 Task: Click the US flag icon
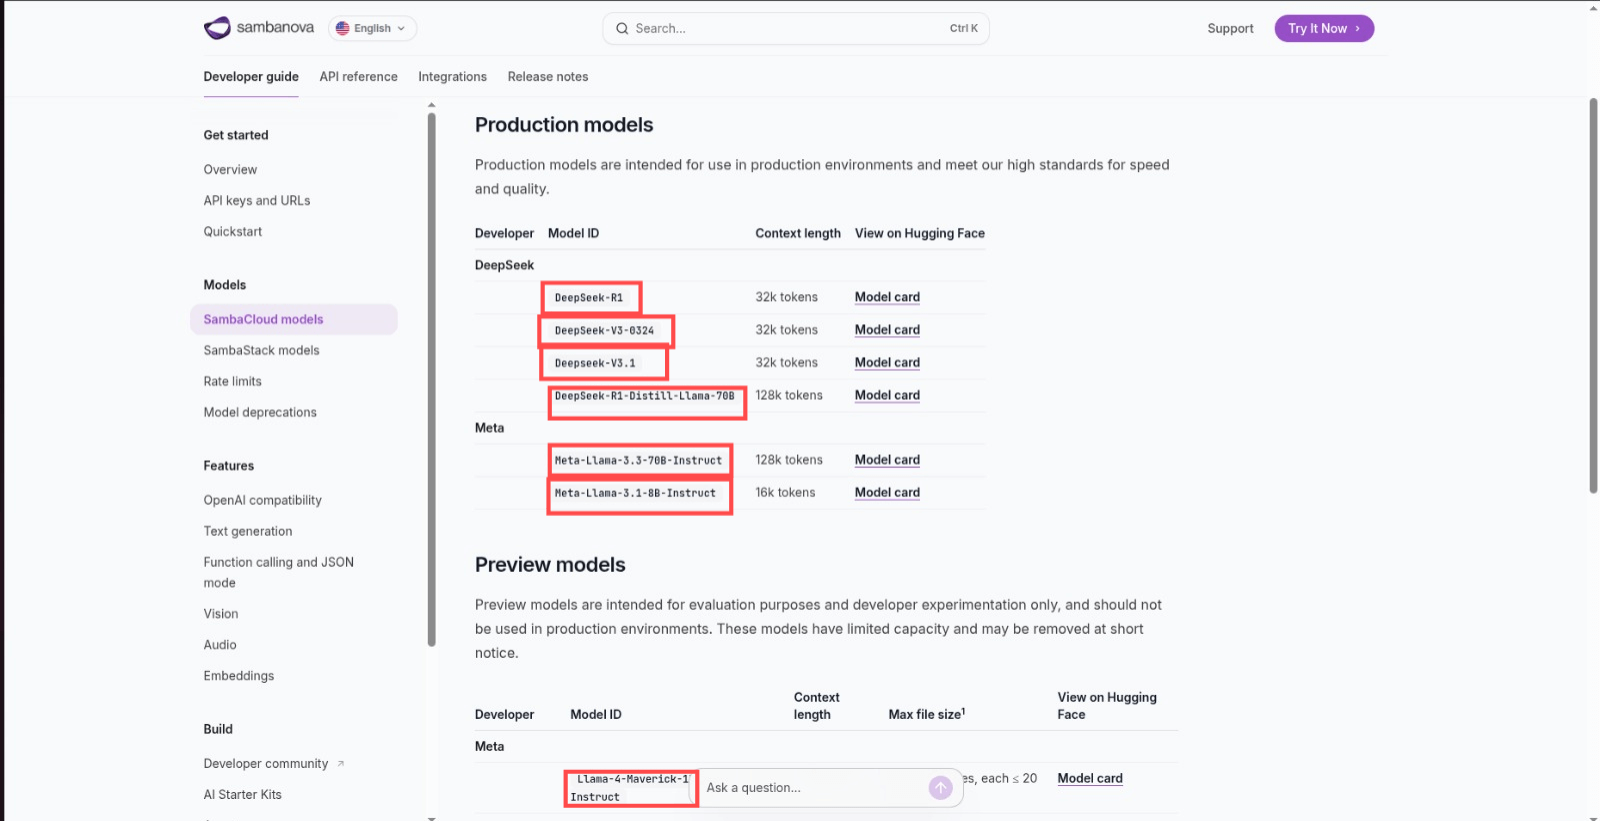pos(342,28)
